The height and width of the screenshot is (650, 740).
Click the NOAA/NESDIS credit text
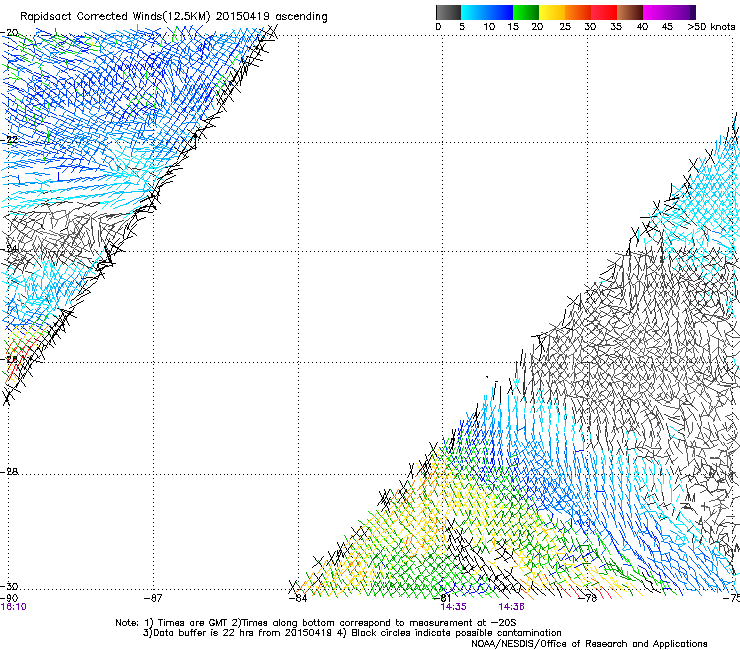point(589,644)
